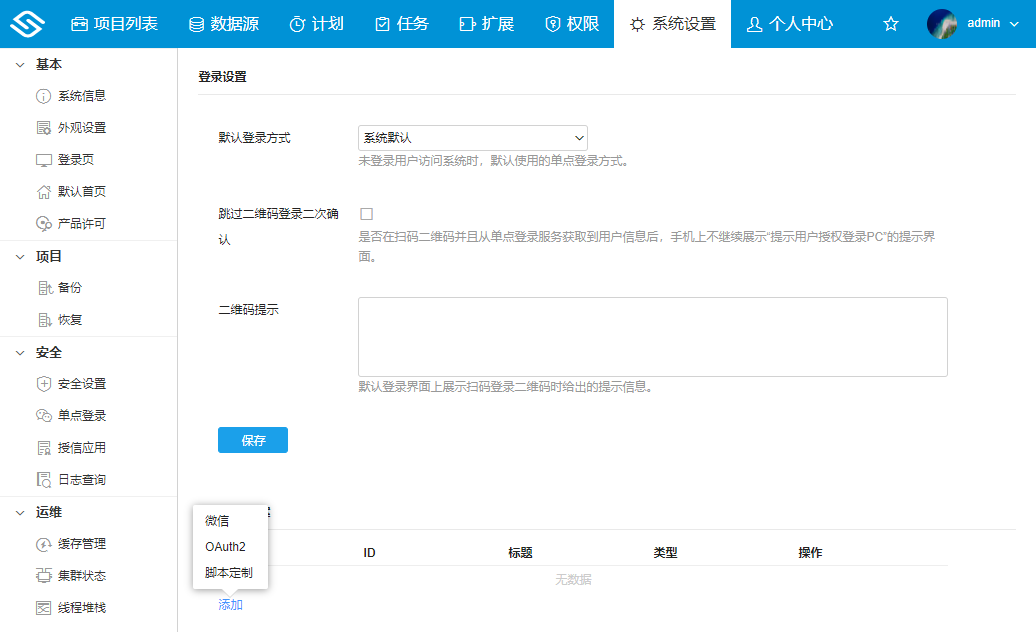Image resolution: width=1036 pixels, height=632 pixels.
Task: Click the 保存 save button
Action: (252, 439)
